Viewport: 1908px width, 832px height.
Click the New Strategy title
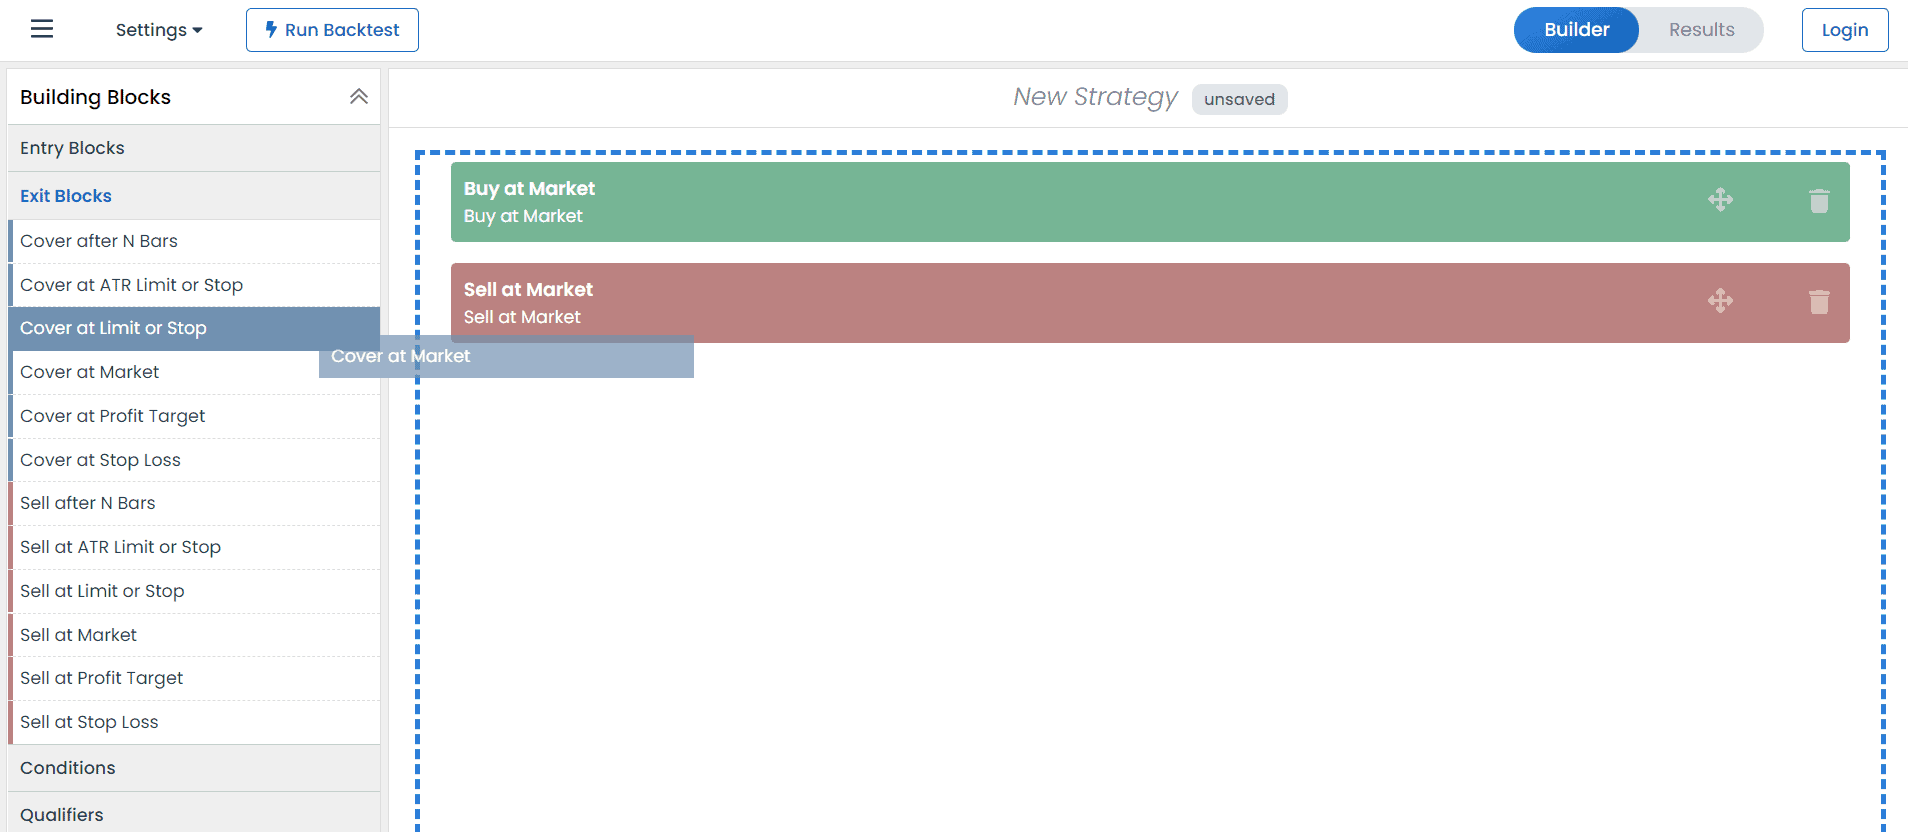click(1095, 97)
